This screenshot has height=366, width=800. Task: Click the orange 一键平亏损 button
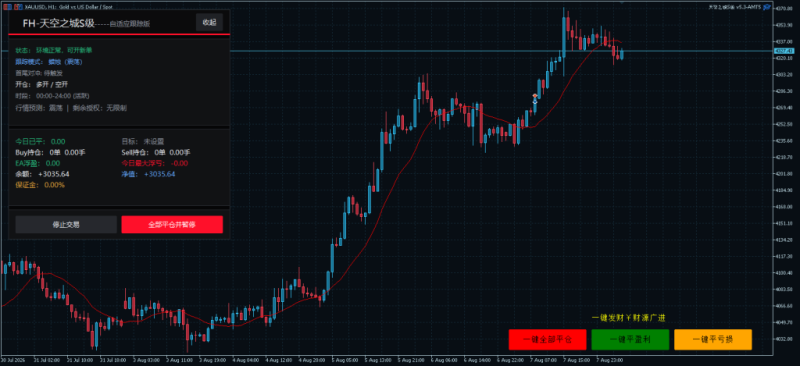[x=713, y=339]
